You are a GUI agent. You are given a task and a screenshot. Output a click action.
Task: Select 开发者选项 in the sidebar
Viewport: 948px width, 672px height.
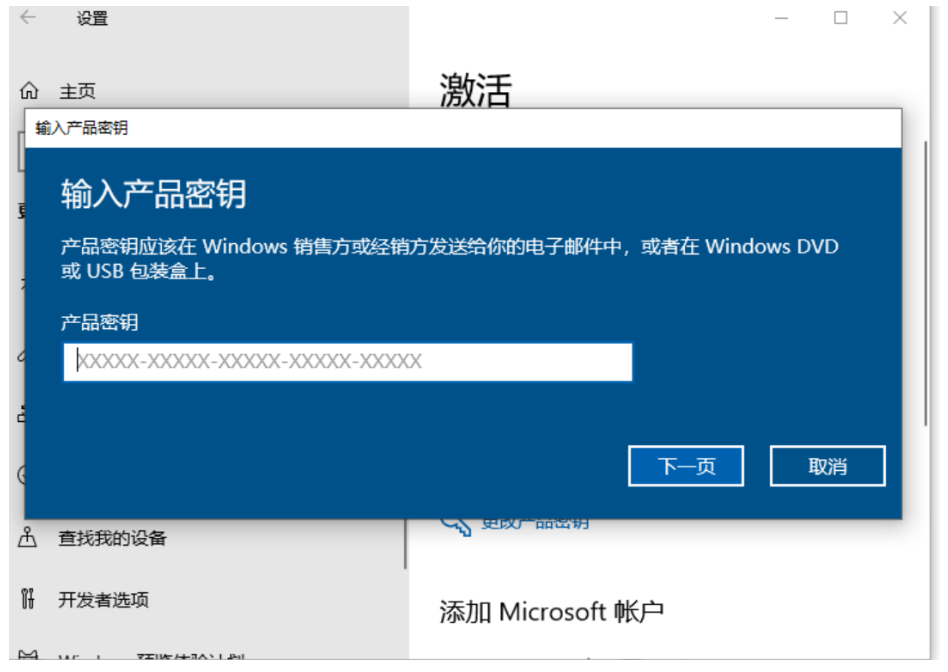pyautogui.click(x=103, y=599)
